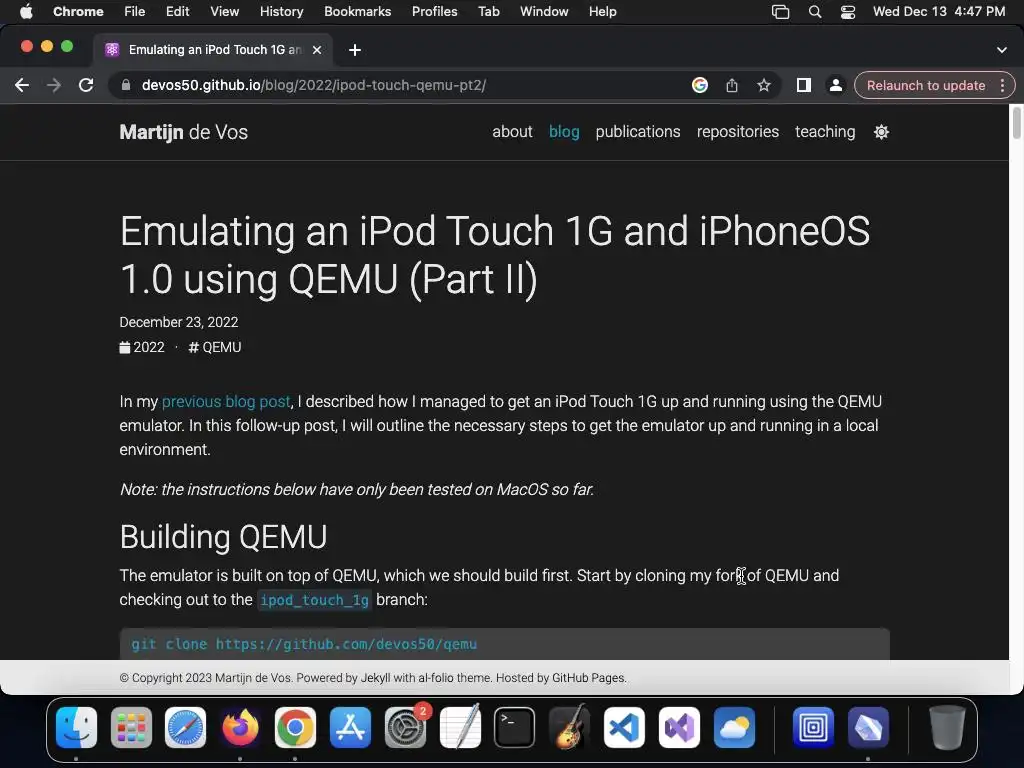This screenshot has width=1024, height=768.
Task: Open the Tab menu
Action: point(488,12)
